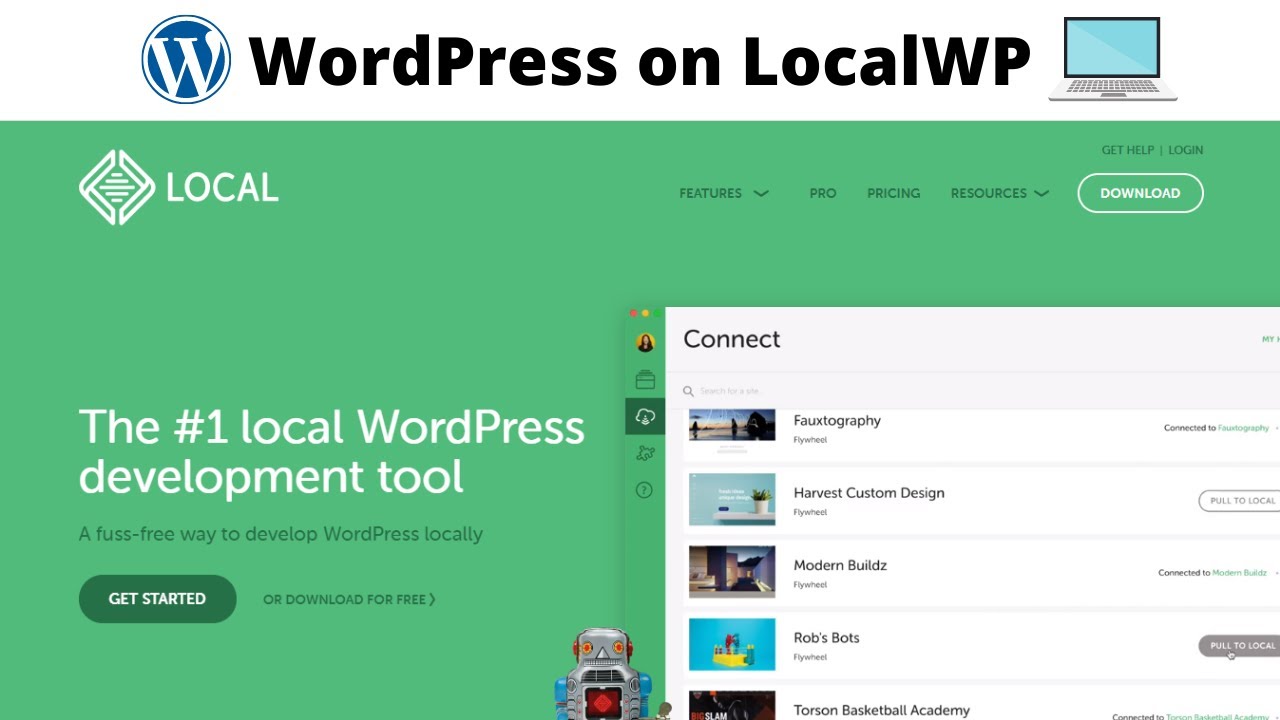Image resolution: width=1280 pixels, height=720 pixels.
Task: Expand the Resources menu chevron
Action: coord(1041,193)
